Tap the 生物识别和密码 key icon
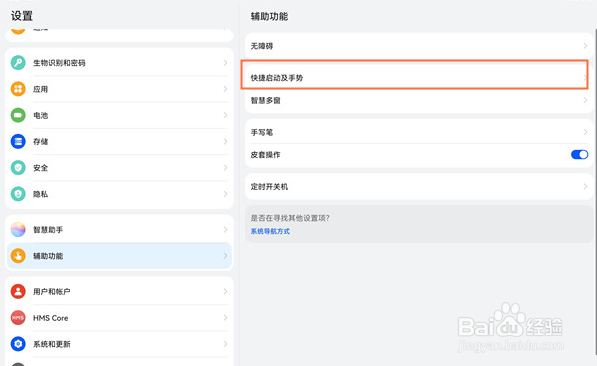Viewport: 597px width, 366px height. click(18, 62)
